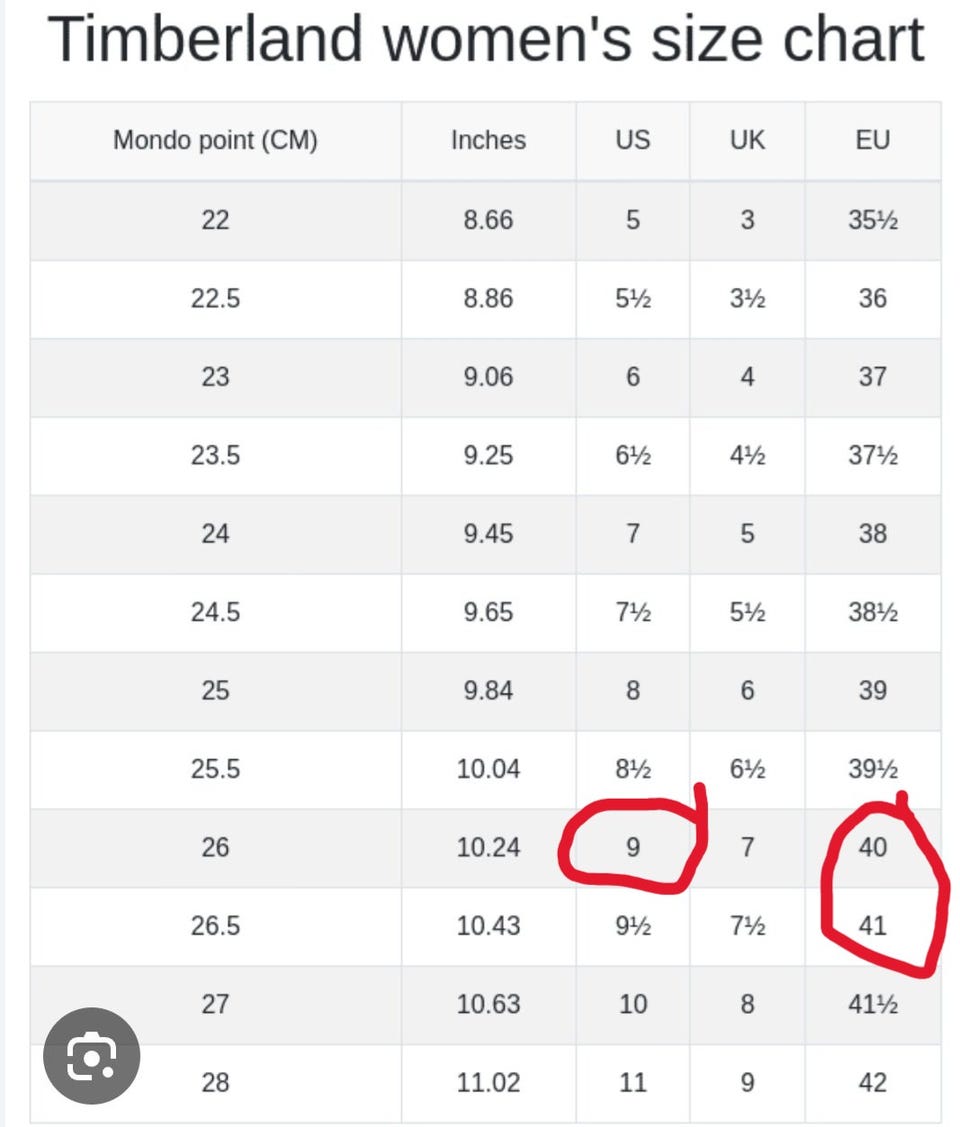960x1127 pixels.
Task: Click the EU 41½ cell
Action: (x=873, y=1004)
